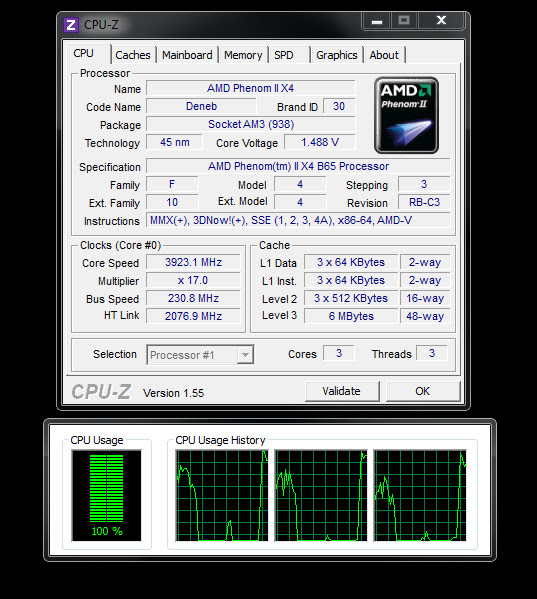
Task: Click the Bus Speed value '230.8 MHz'
Action: (193, 298)
